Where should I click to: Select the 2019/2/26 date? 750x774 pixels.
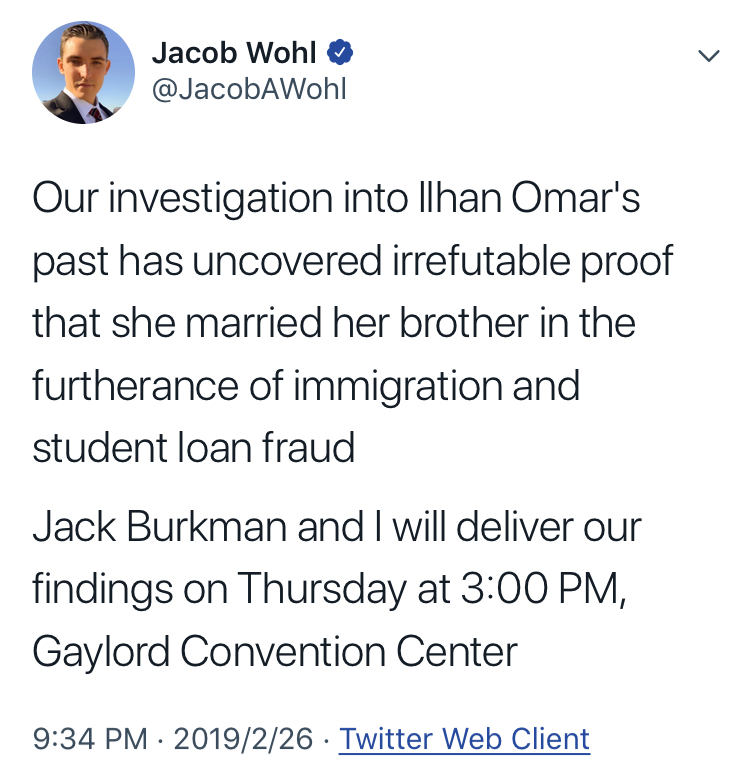(x=244, y=739)
